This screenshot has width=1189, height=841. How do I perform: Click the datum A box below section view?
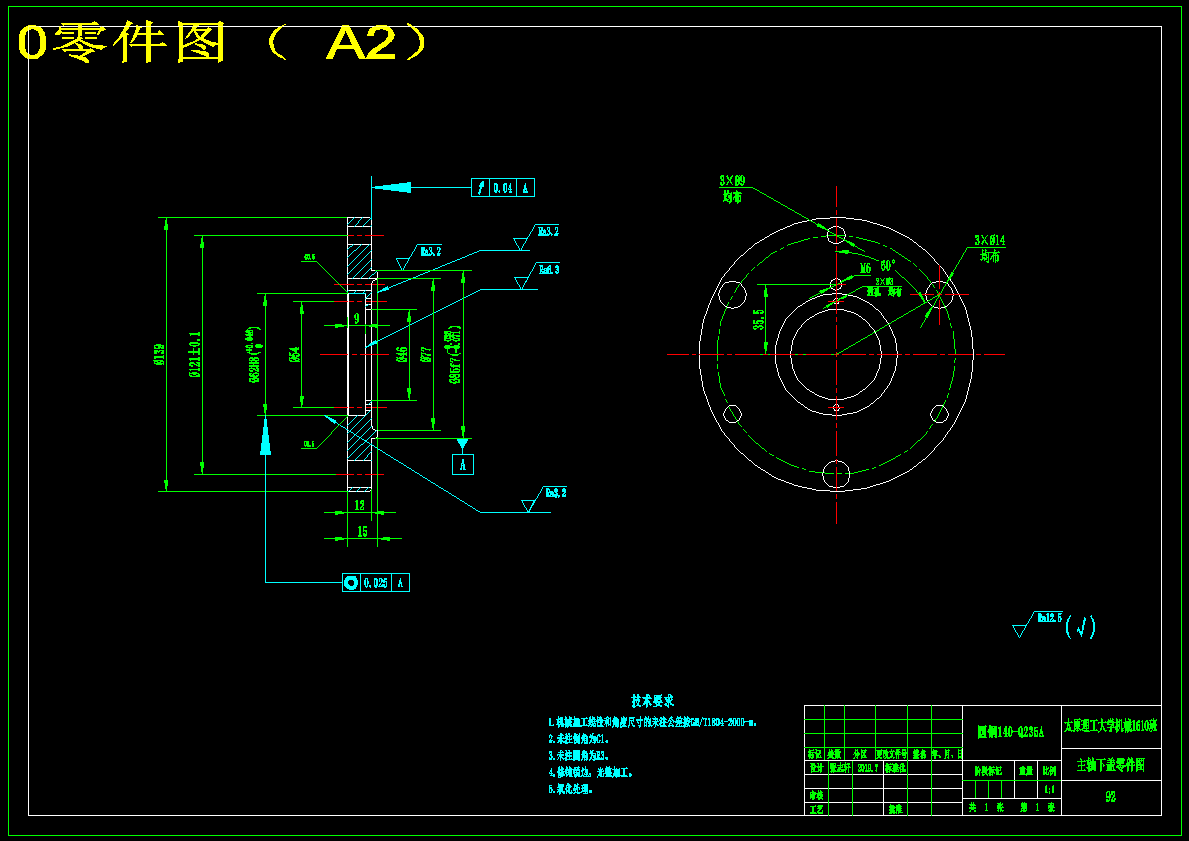pyautogui.click(x=463, y=464)
